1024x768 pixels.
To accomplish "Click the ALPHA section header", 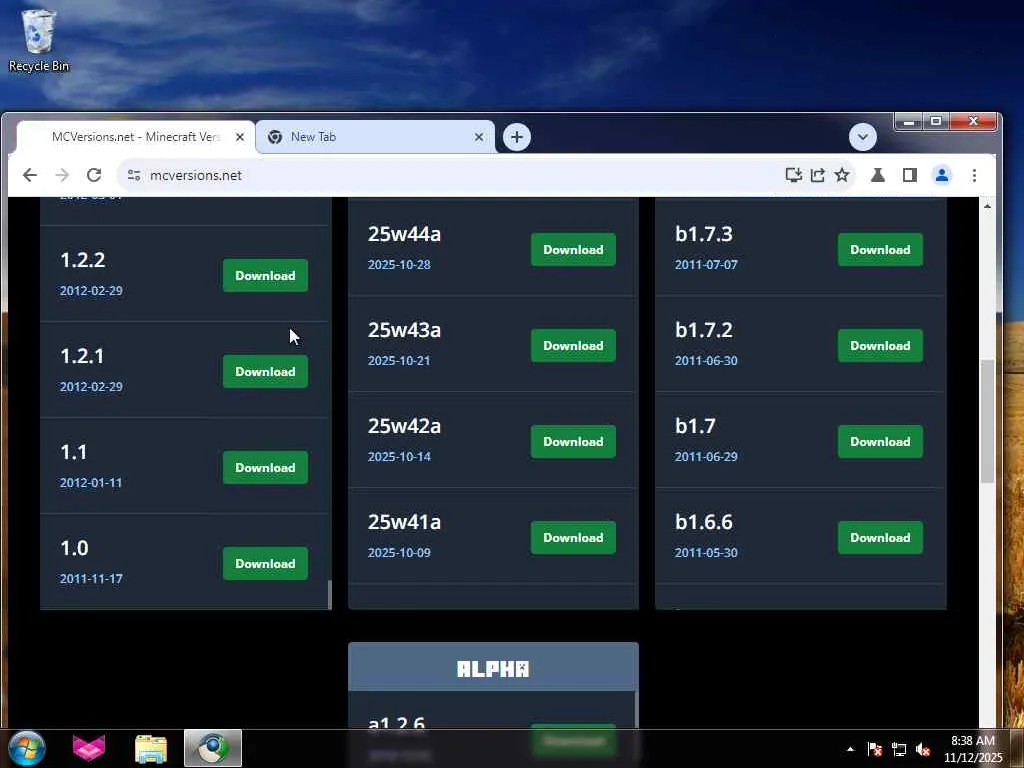I will pos(493,667).
